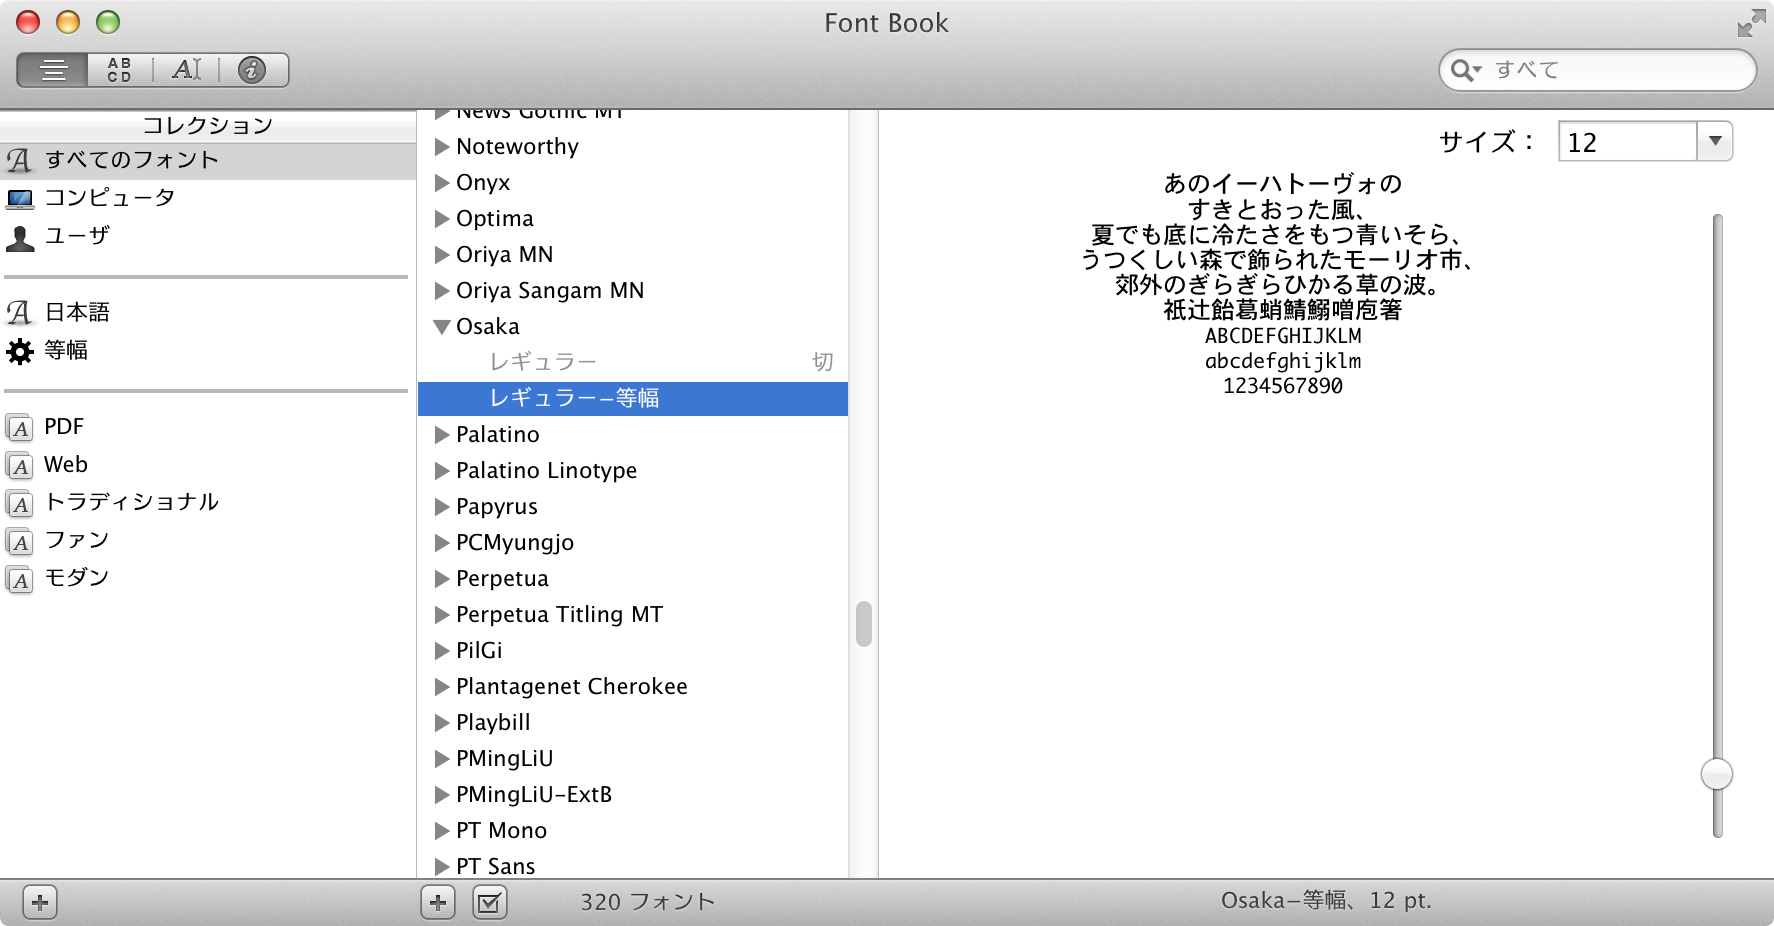
Task: Expand the Perpetua Titling MT family
Action: pyautogui.click(x=441, y=615)
